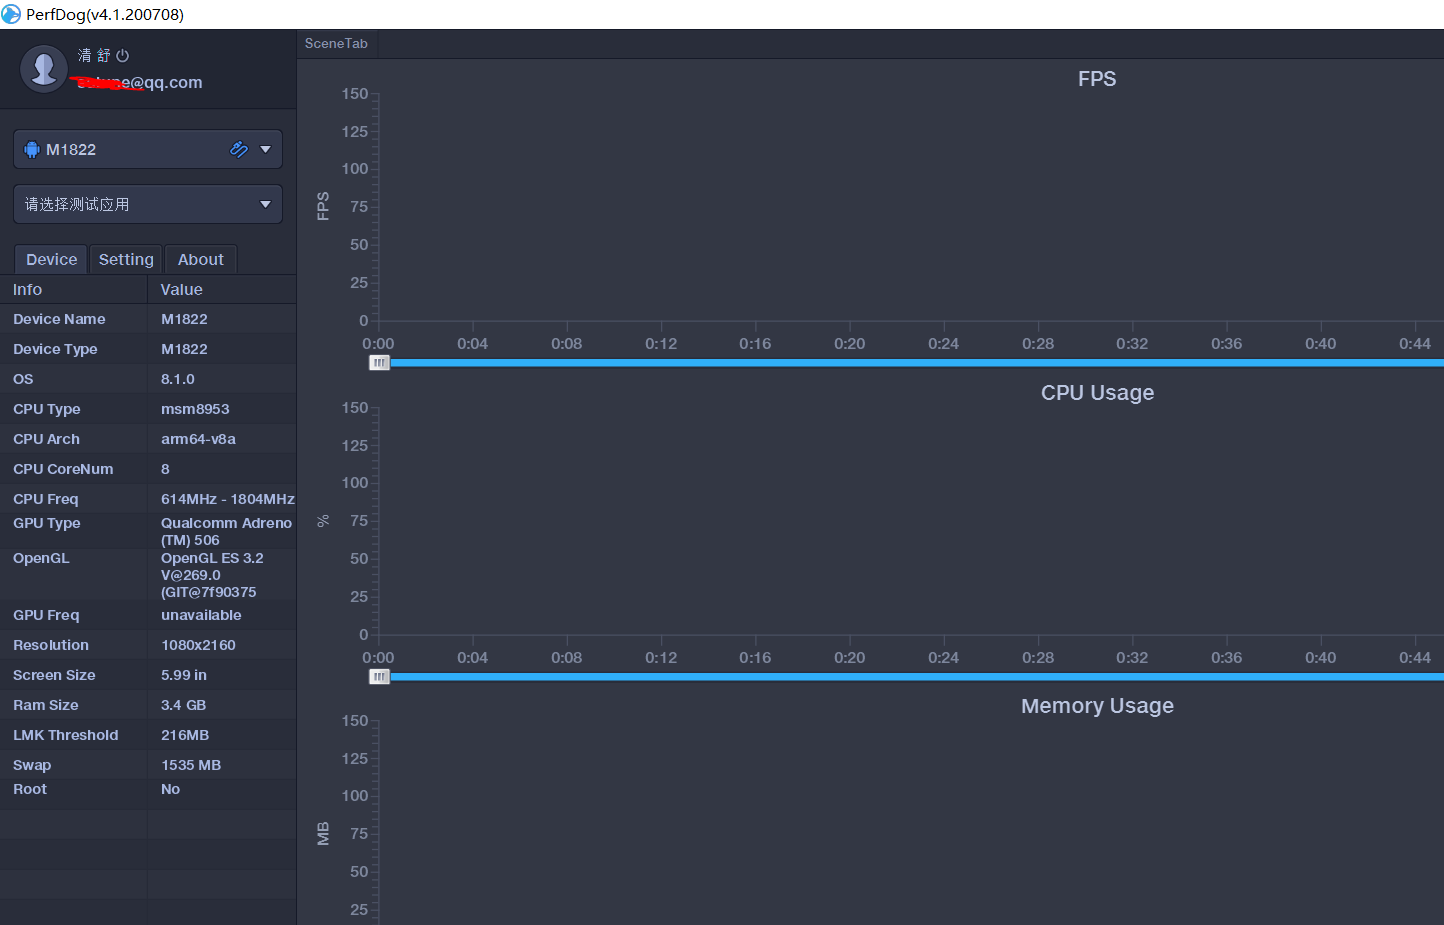The height and width of the screenshot is (925, 1444).
Task: Select the Device Name row in the table
Action: pos(59,319)
